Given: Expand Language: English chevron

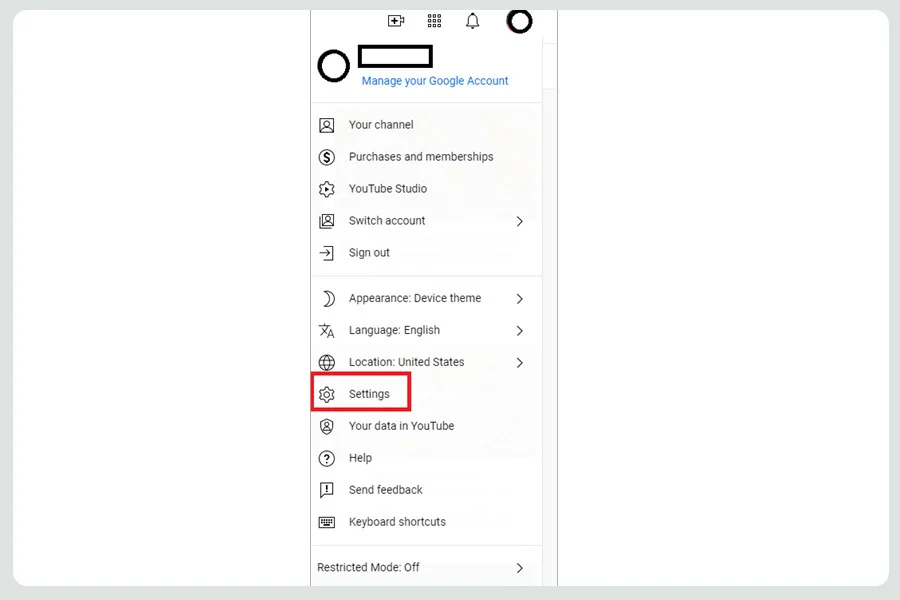Looking at the screenshot, I should (x=519, y=331).
